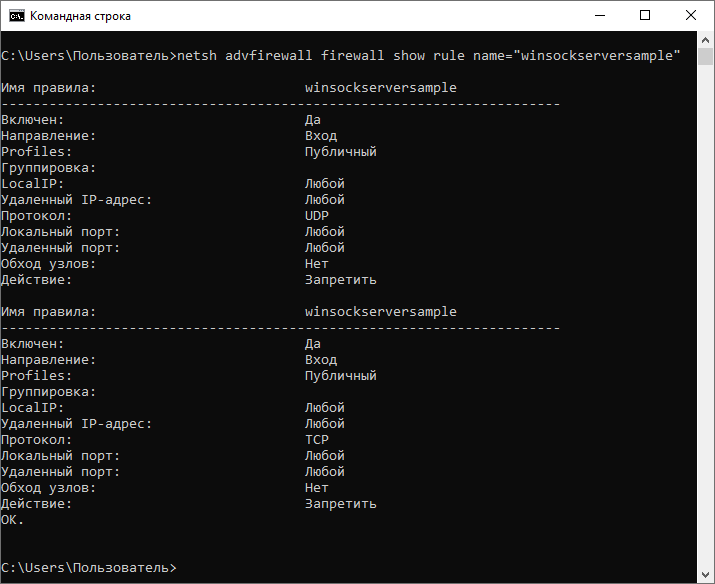Click the first rule's Имя правила label
This screenshot has height=584, width=715.
(x=48, y=88)
